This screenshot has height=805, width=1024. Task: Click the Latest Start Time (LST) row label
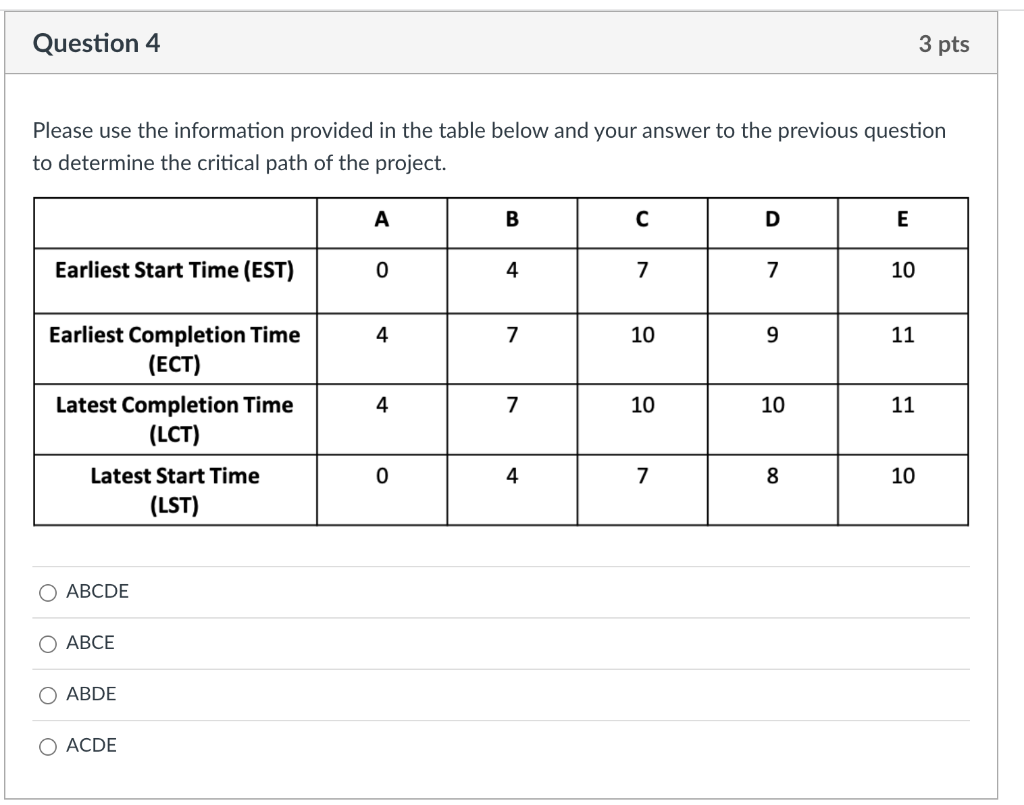point(175,490)
